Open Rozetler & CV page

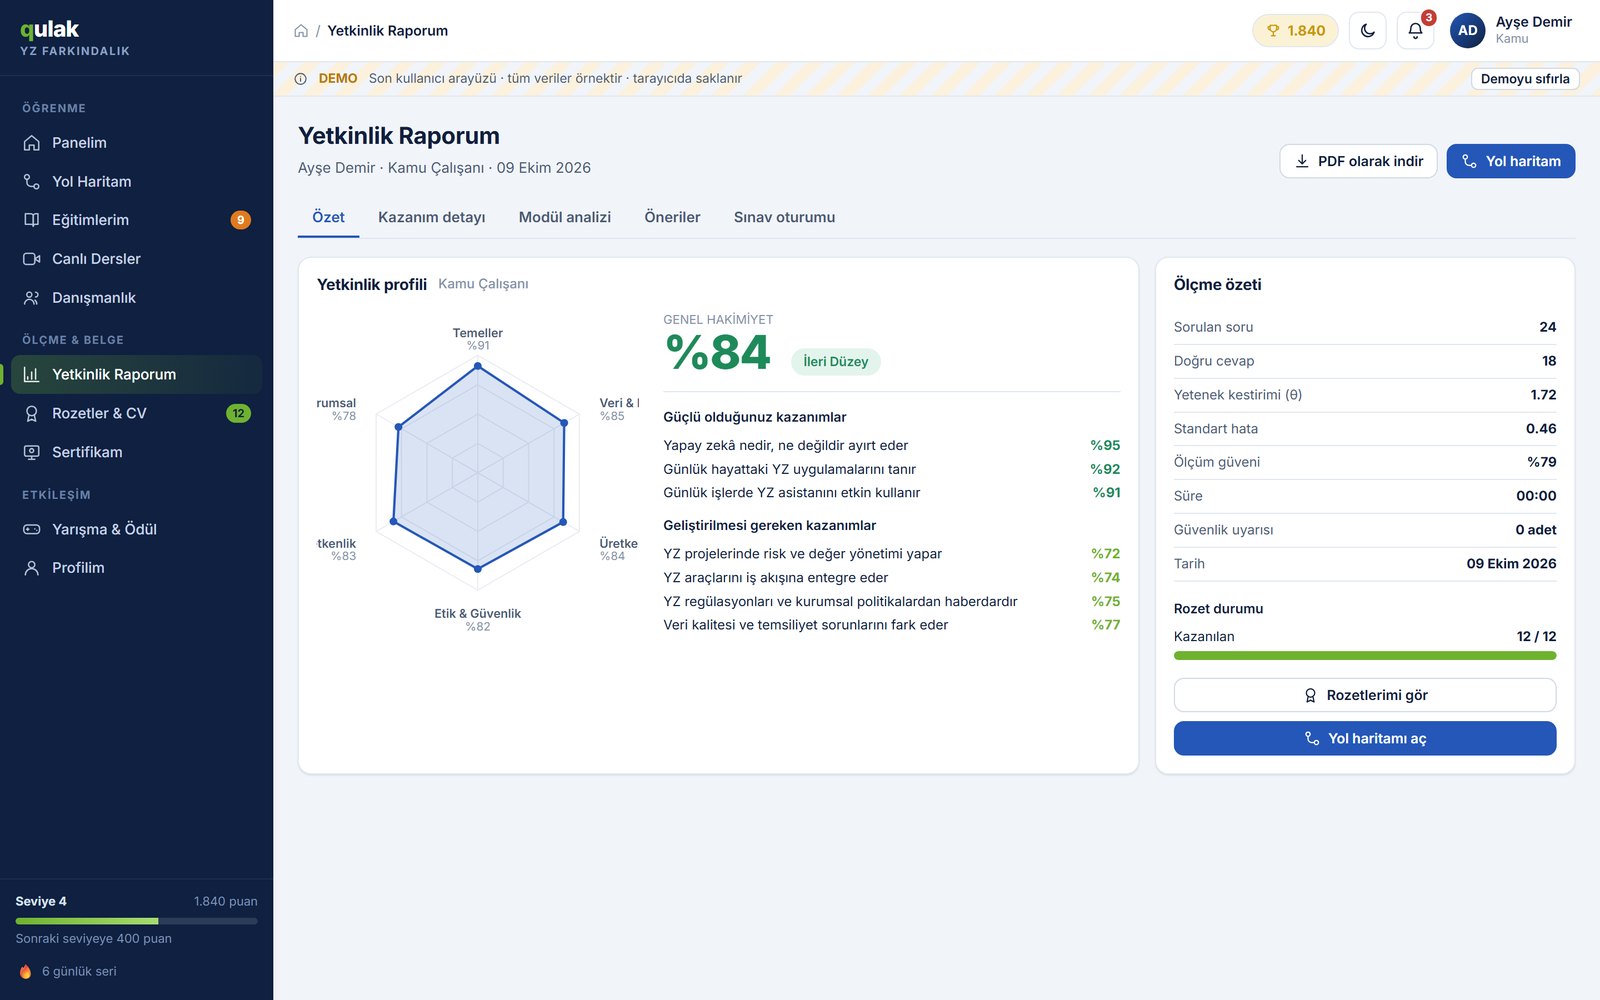click(x=136, y=413)
